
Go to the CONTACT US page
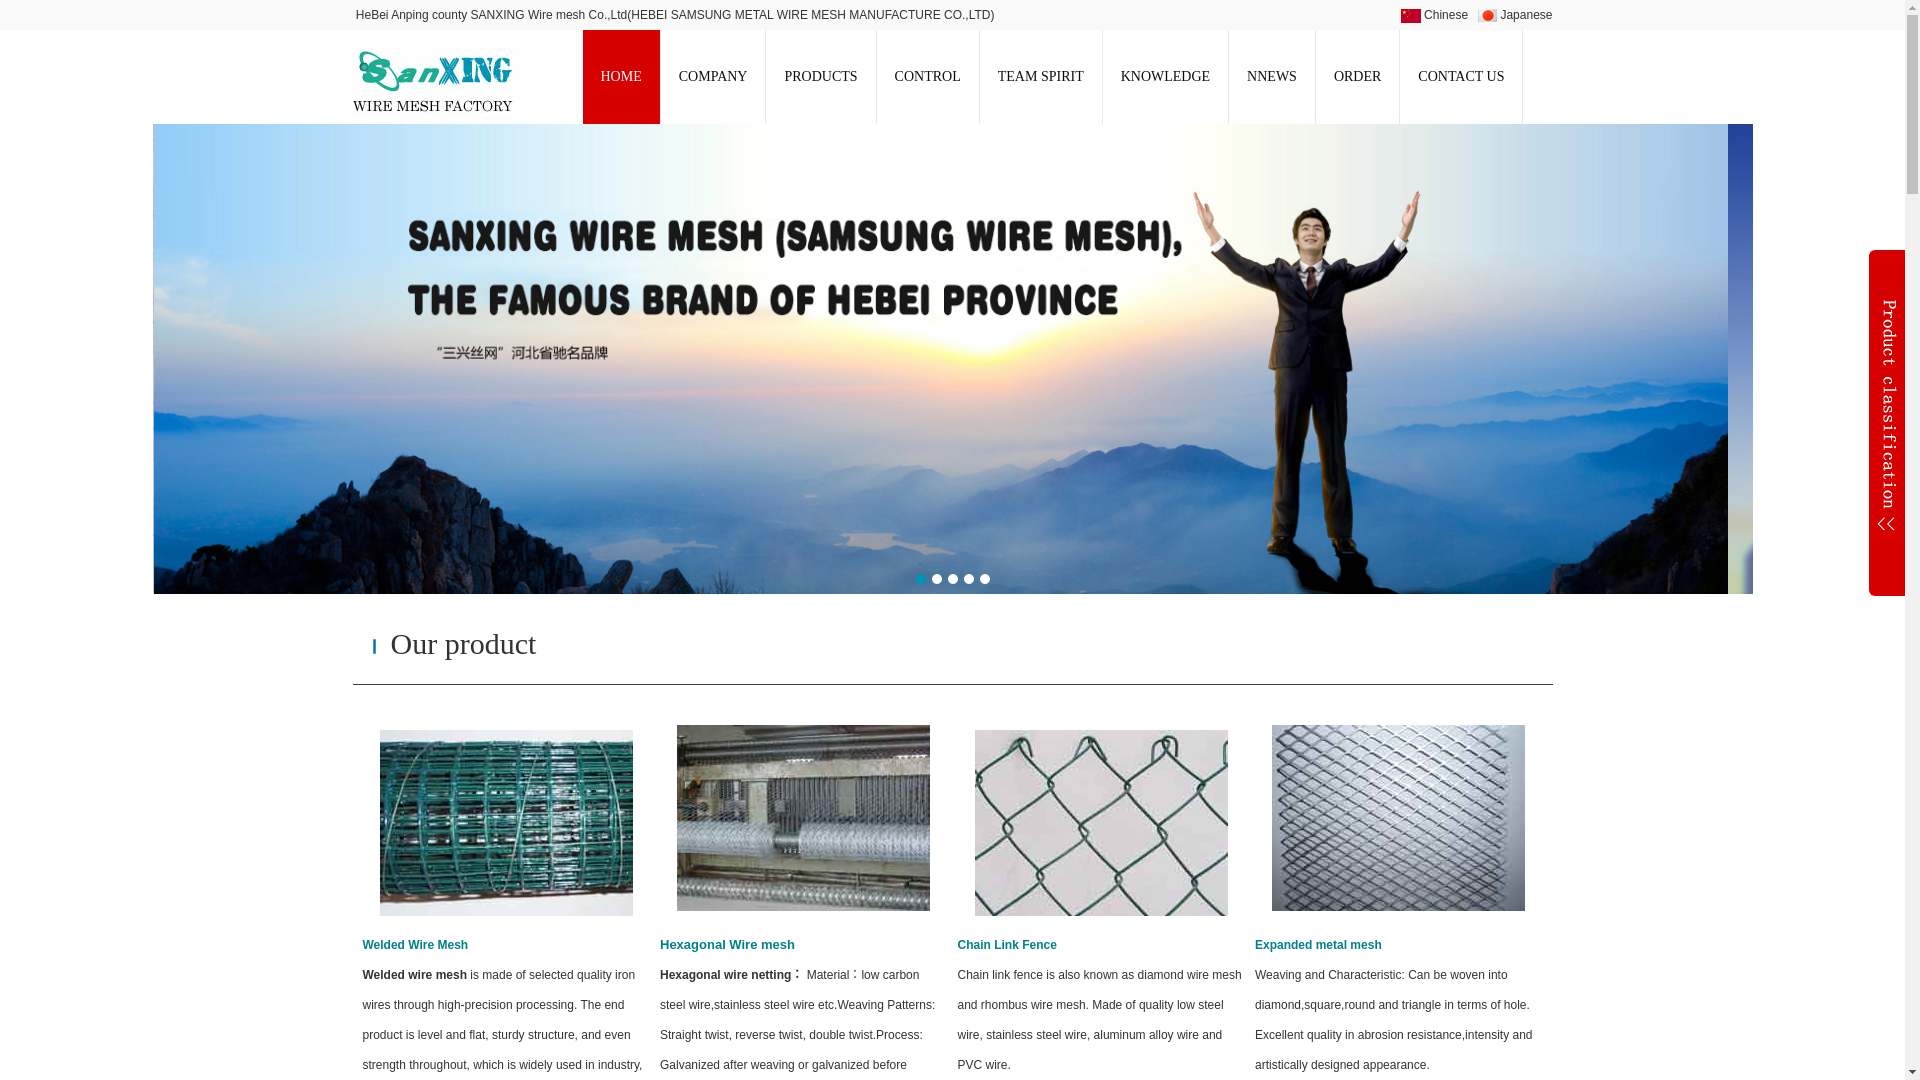1460,77
